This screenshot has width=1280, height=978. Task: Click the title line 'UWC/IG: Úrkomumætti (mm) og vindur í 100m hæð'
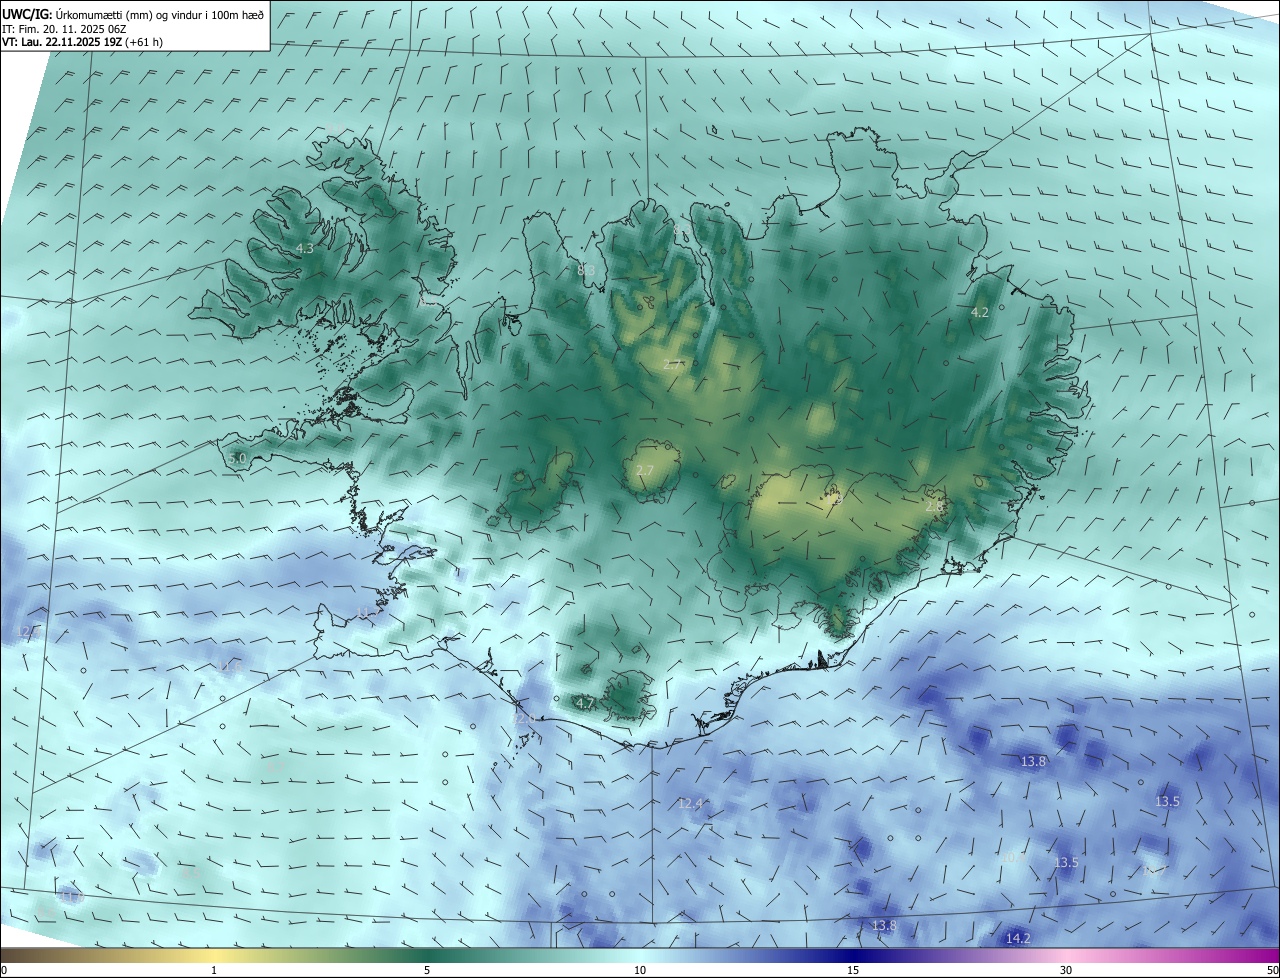click(133, 13)
